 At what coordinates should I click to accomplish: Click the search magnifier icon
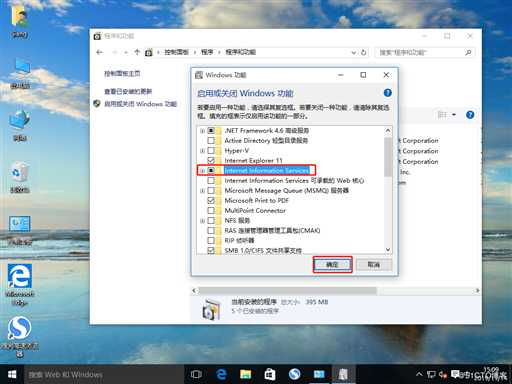pos(468,52)
